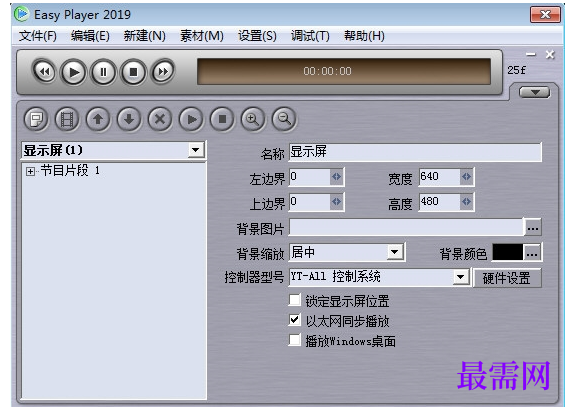Image resolution: width=569 pixels, height=407 pixels.
Task: Start playback with the play button
Action: coord(74,72)
